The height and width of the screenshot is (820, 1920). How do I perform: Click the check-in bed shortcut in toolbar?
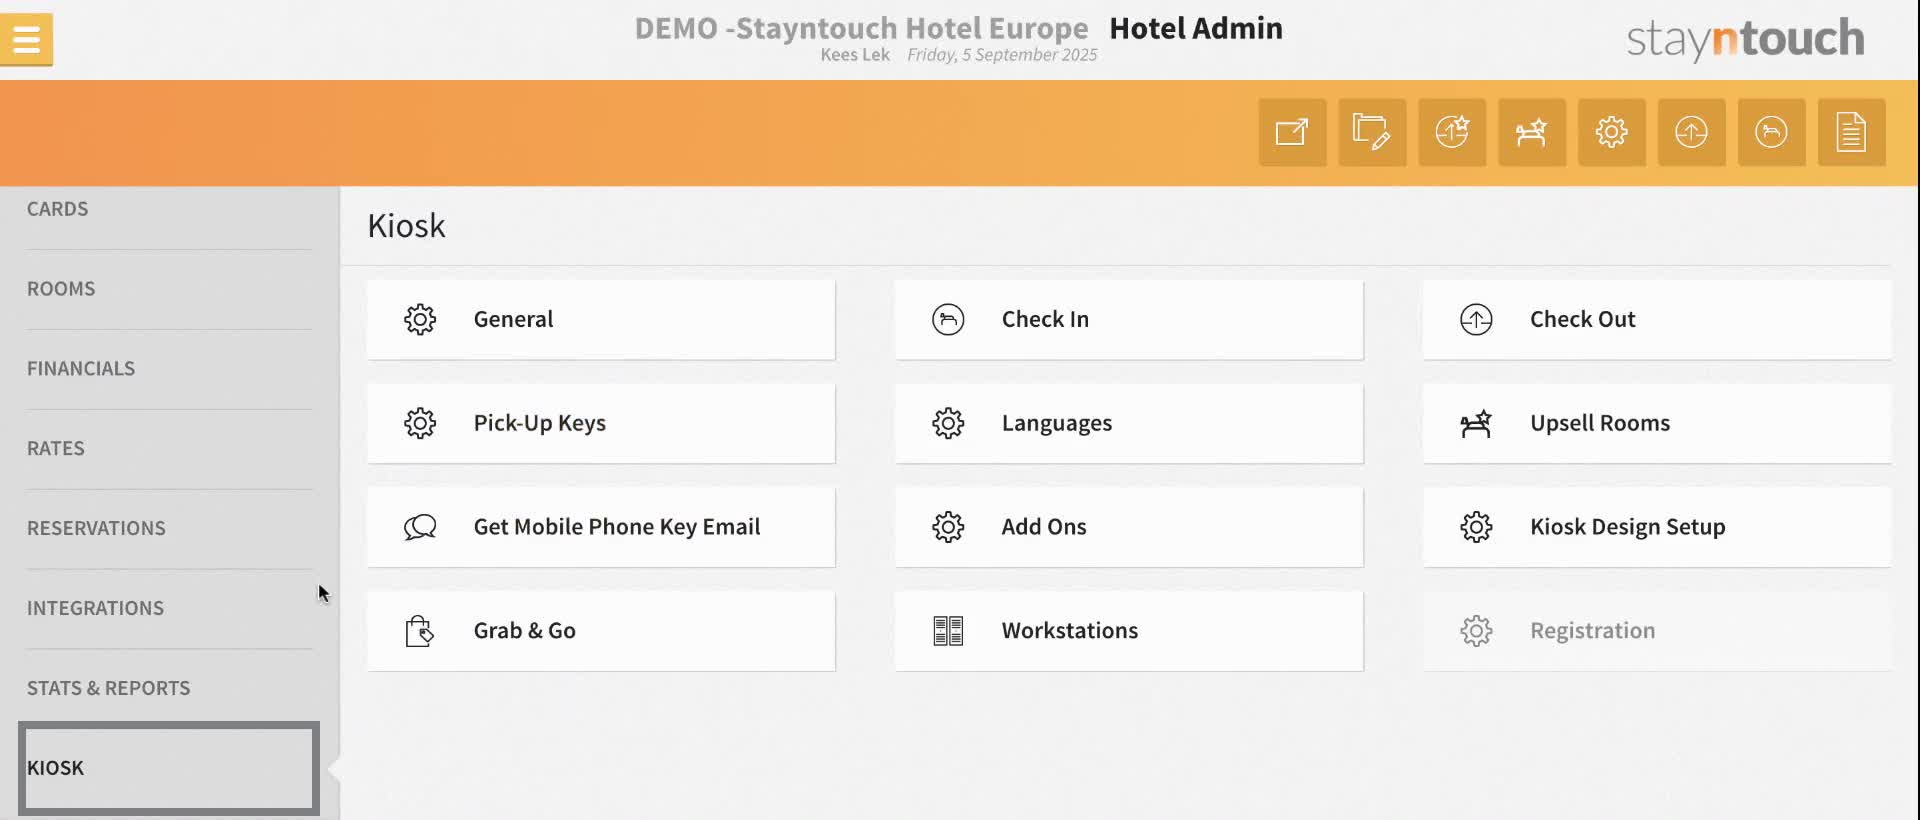1772,132
